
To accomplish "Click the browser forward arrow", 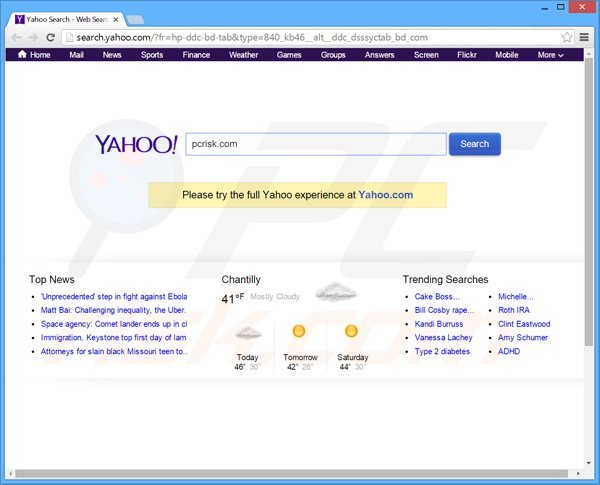I will point(33,38).
